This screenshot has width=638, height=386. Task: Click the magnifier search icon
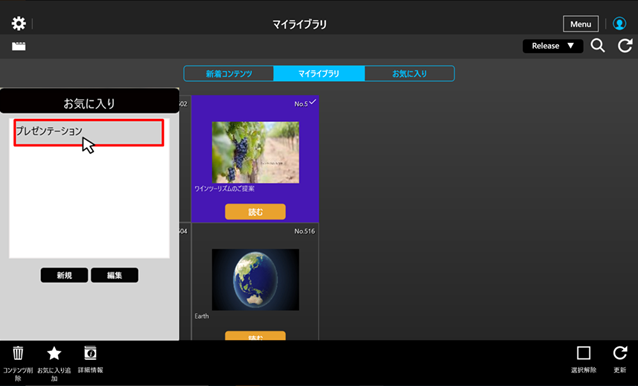598,46
